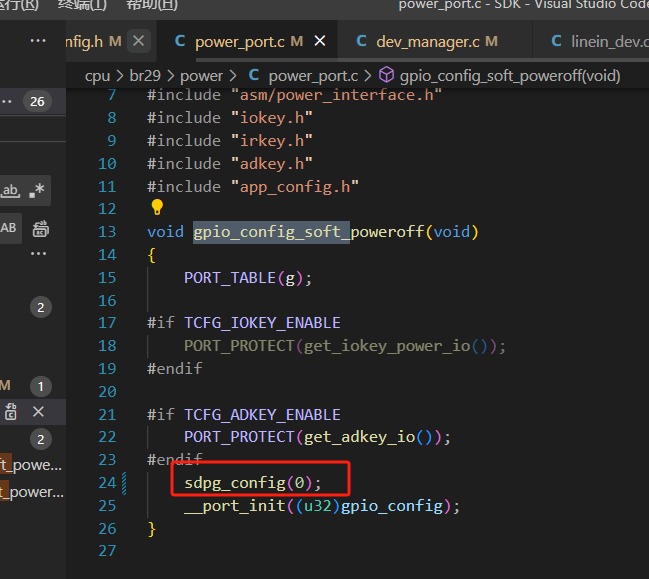This screenshot has width=649, height=579.
Task: Click the power breadcrumb folder
Action: 202,76
